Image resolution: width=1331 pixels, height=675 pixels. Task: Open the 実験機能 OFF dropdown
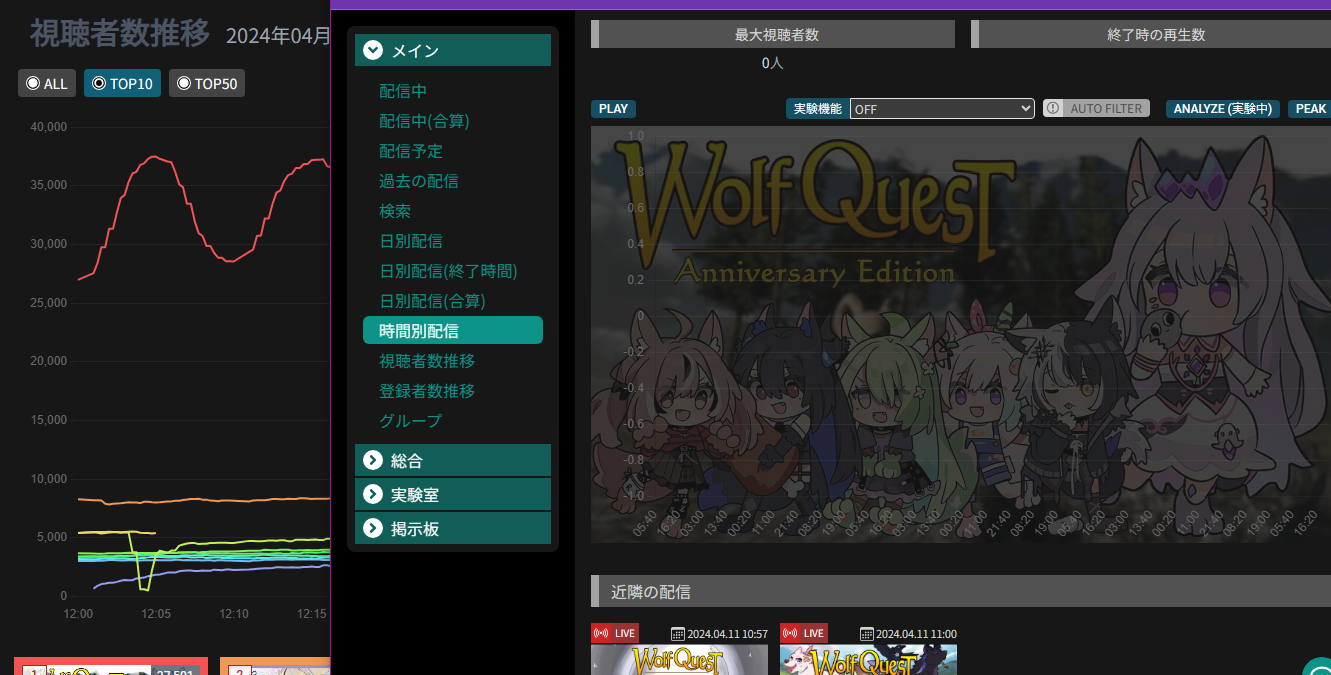click(x=942, y=109)
